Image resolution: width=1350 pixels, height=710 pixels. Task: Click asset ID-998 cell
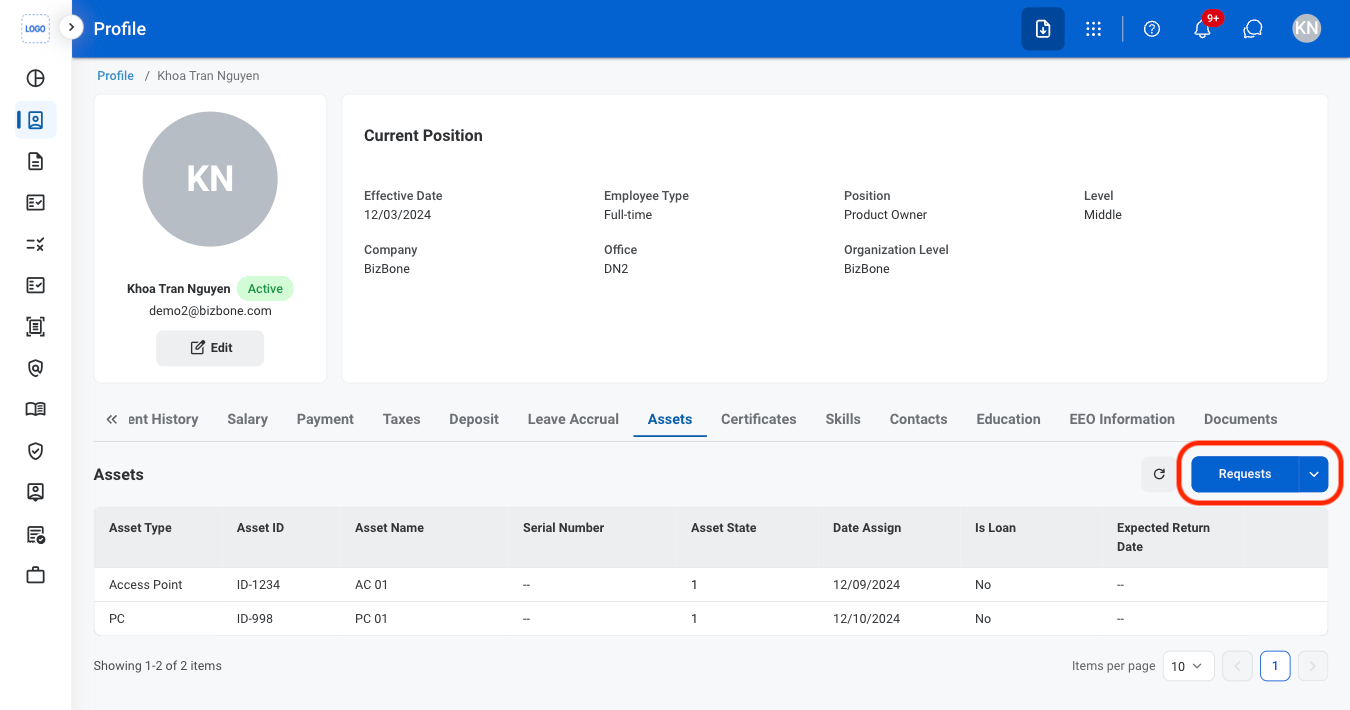[x=255, y=619]
